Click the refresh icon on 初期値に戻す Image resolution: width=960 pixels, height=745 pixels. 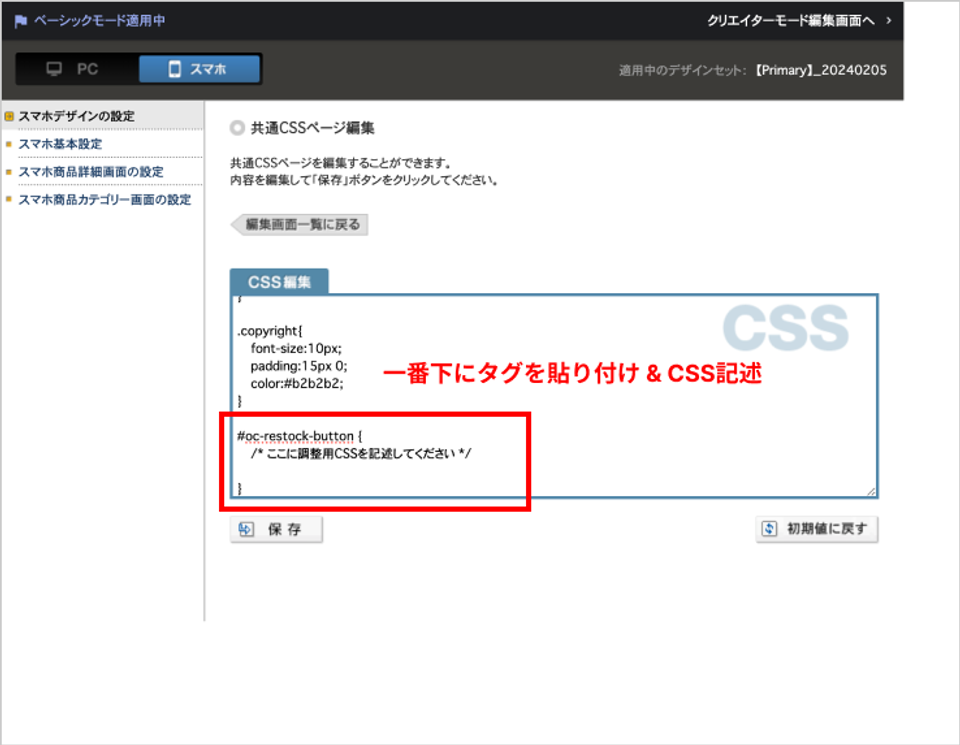[770, 529]
